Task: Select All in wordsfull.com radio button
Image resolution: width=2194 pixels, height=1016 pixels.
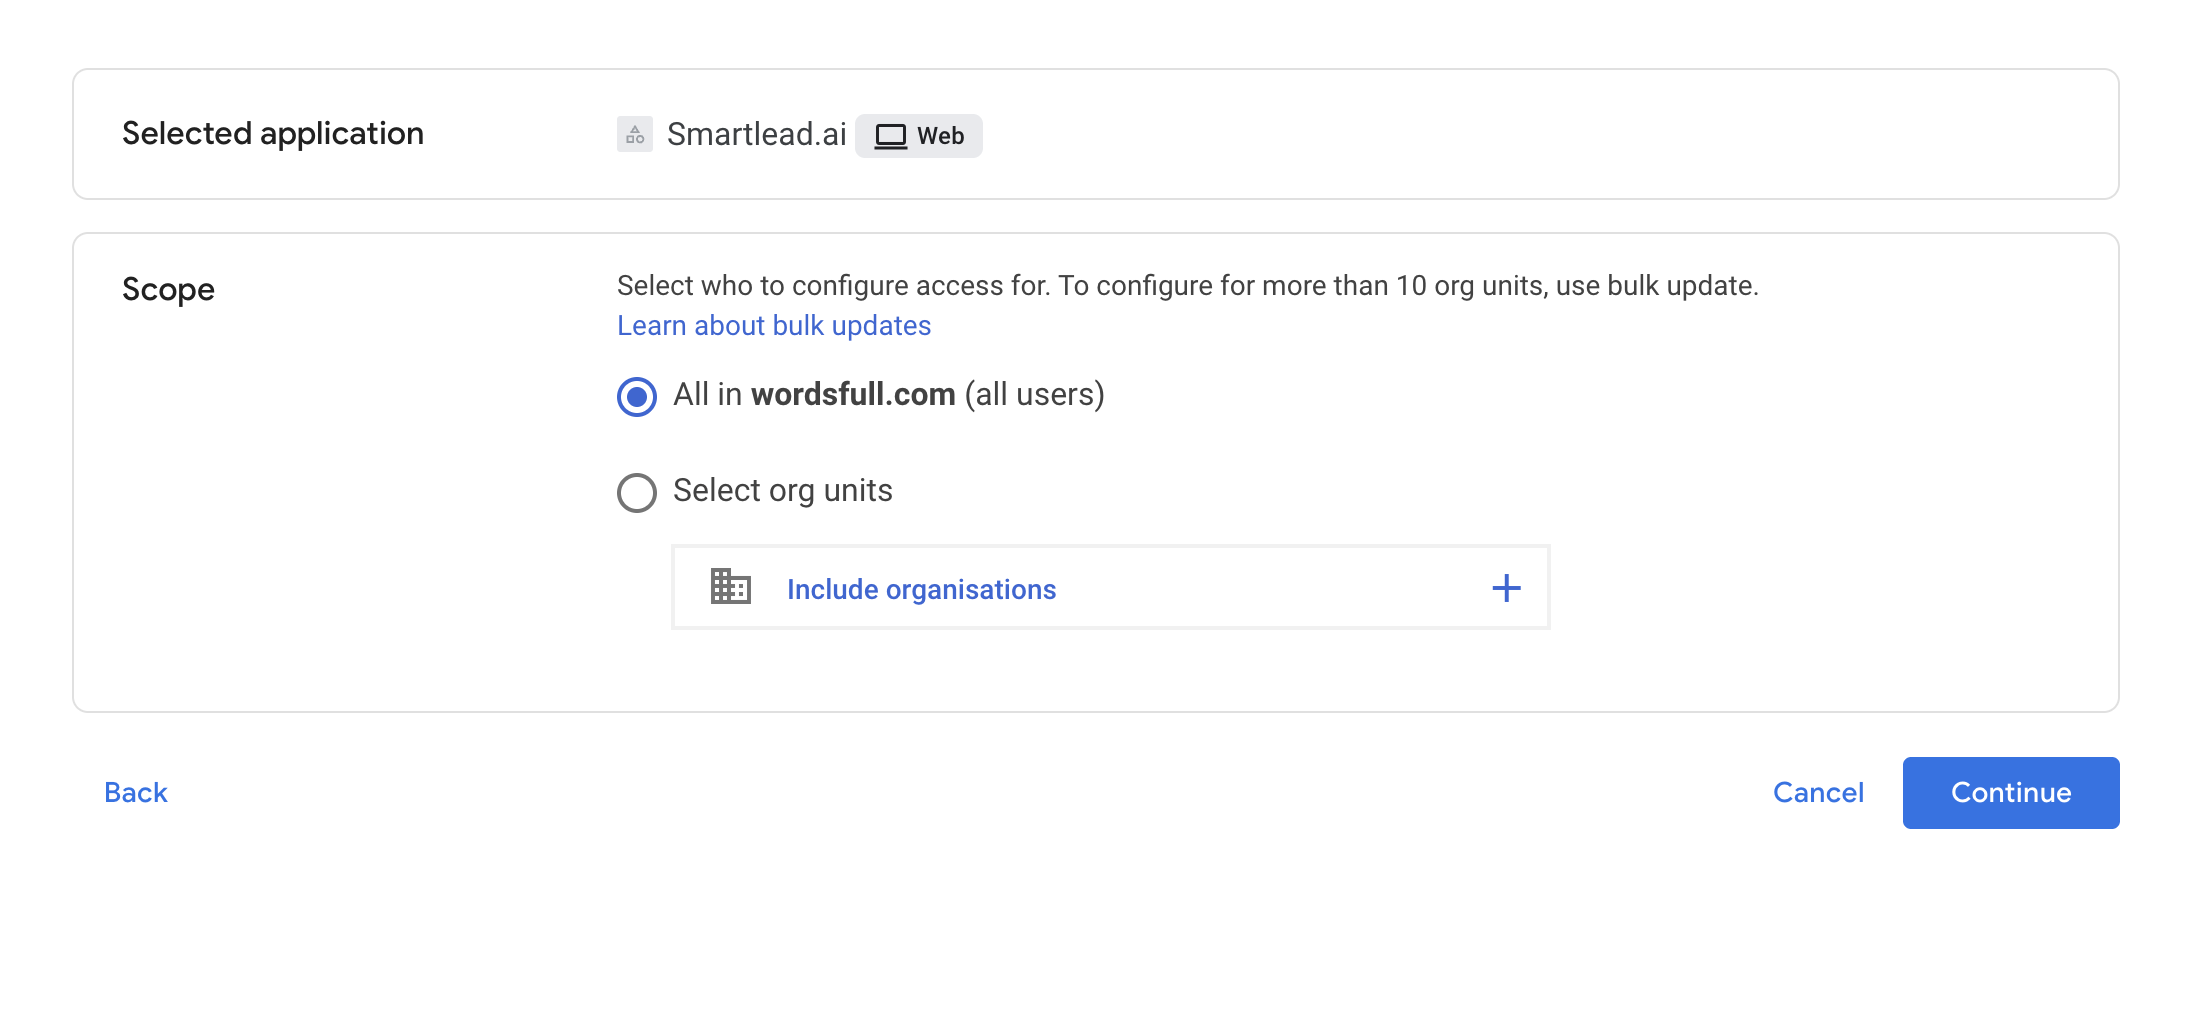Action: point(637,396)
